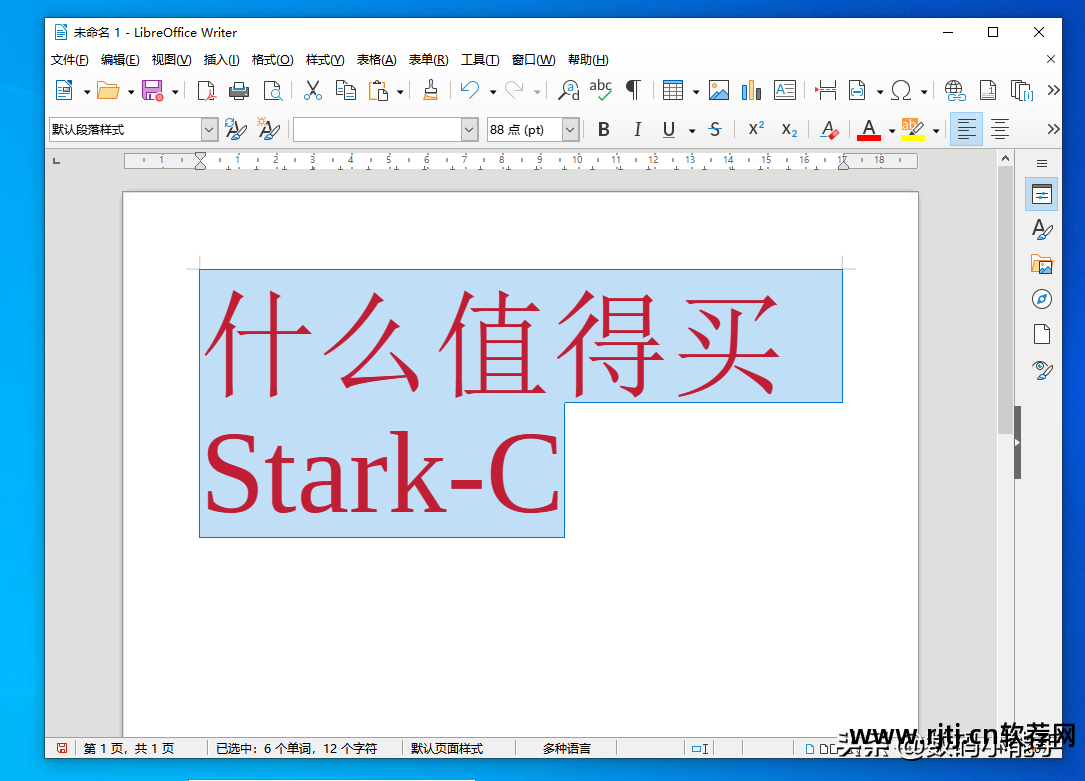
Task: Open the 格式(O) menu
Action: 273,60
